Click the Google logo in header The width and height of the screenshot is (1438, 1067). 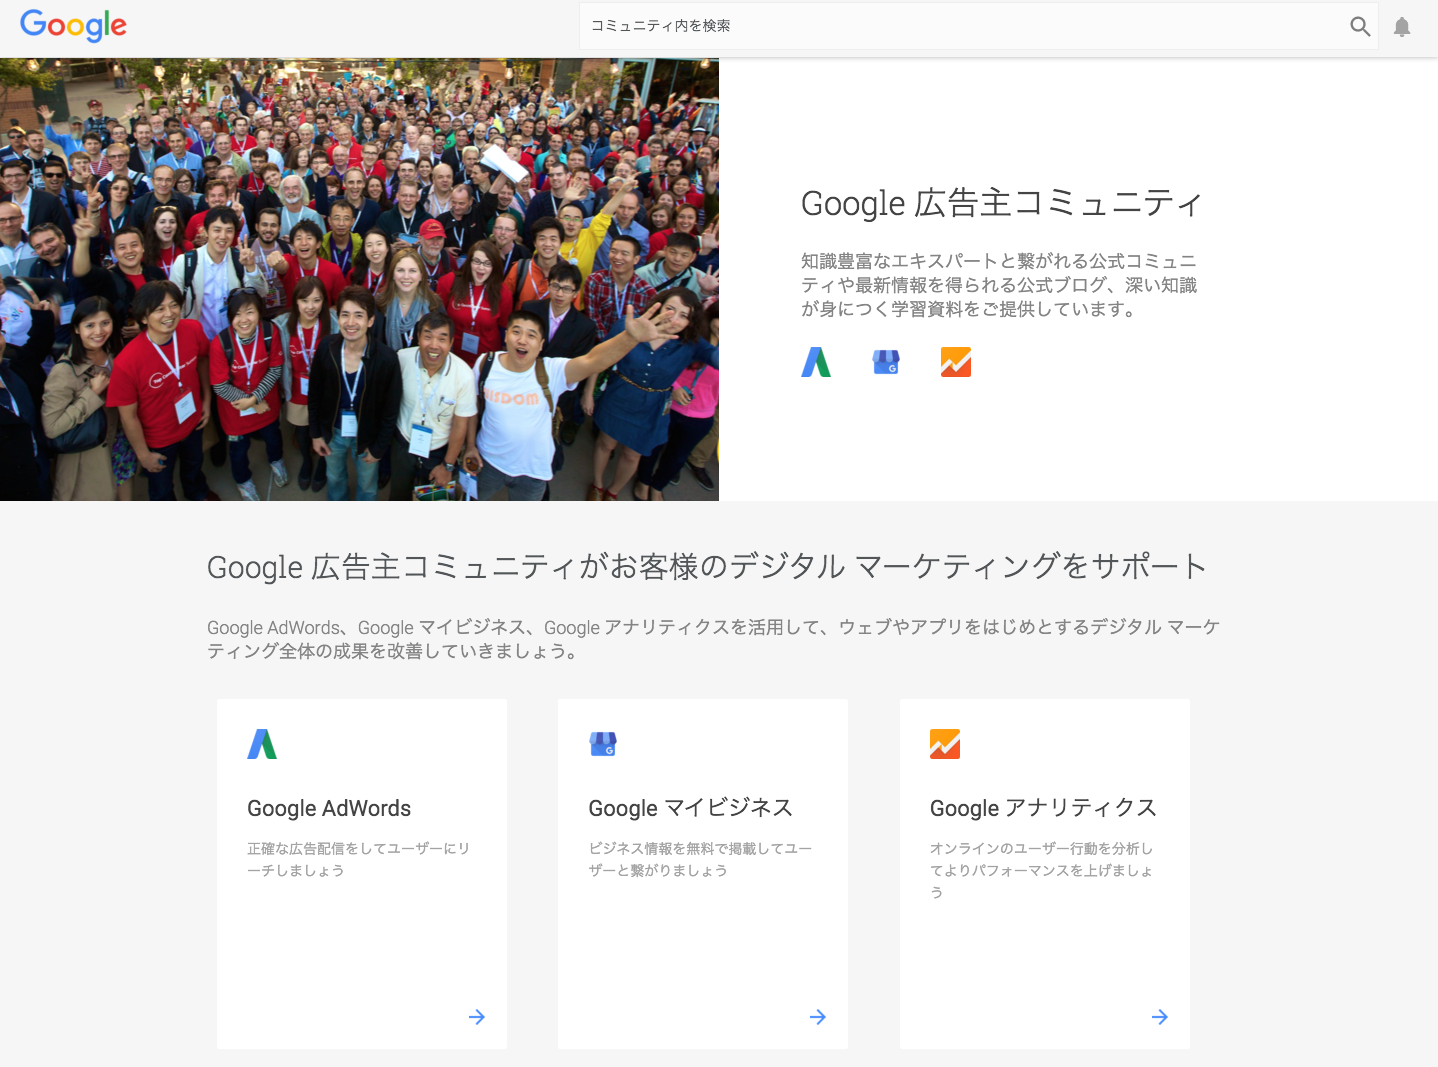[73, 25]
